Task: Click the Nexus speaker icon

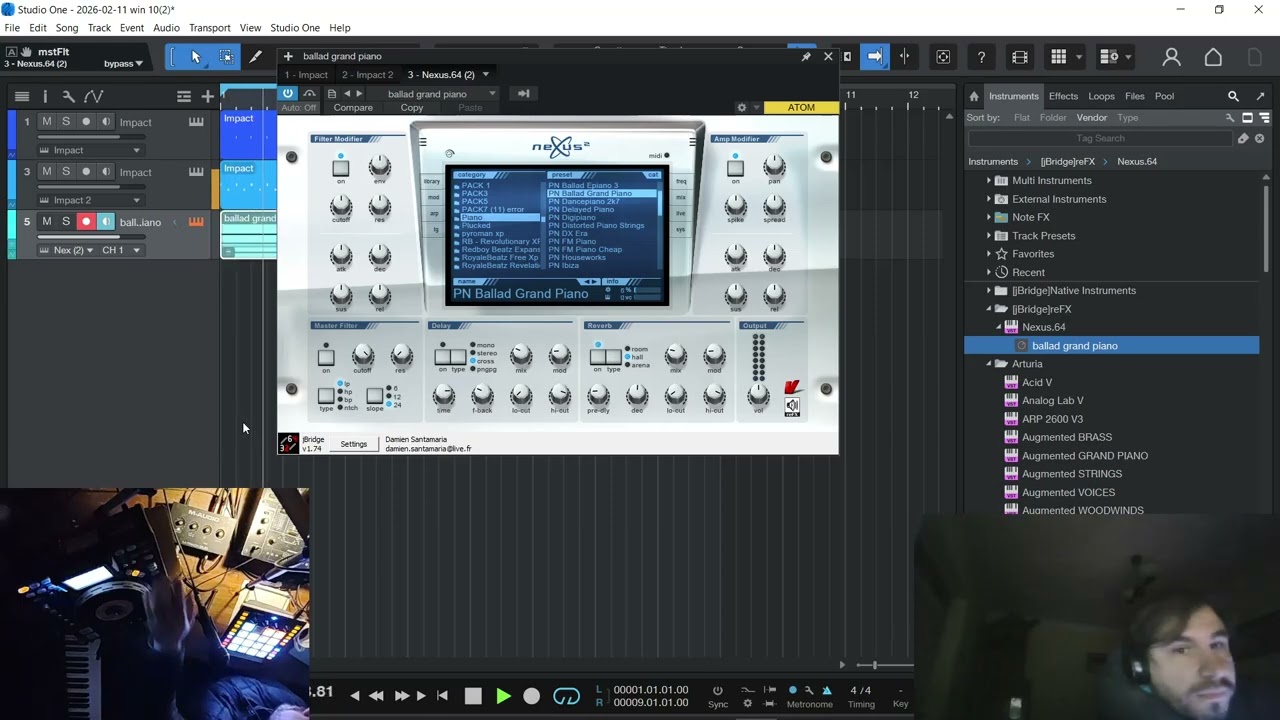Action: 792,406
